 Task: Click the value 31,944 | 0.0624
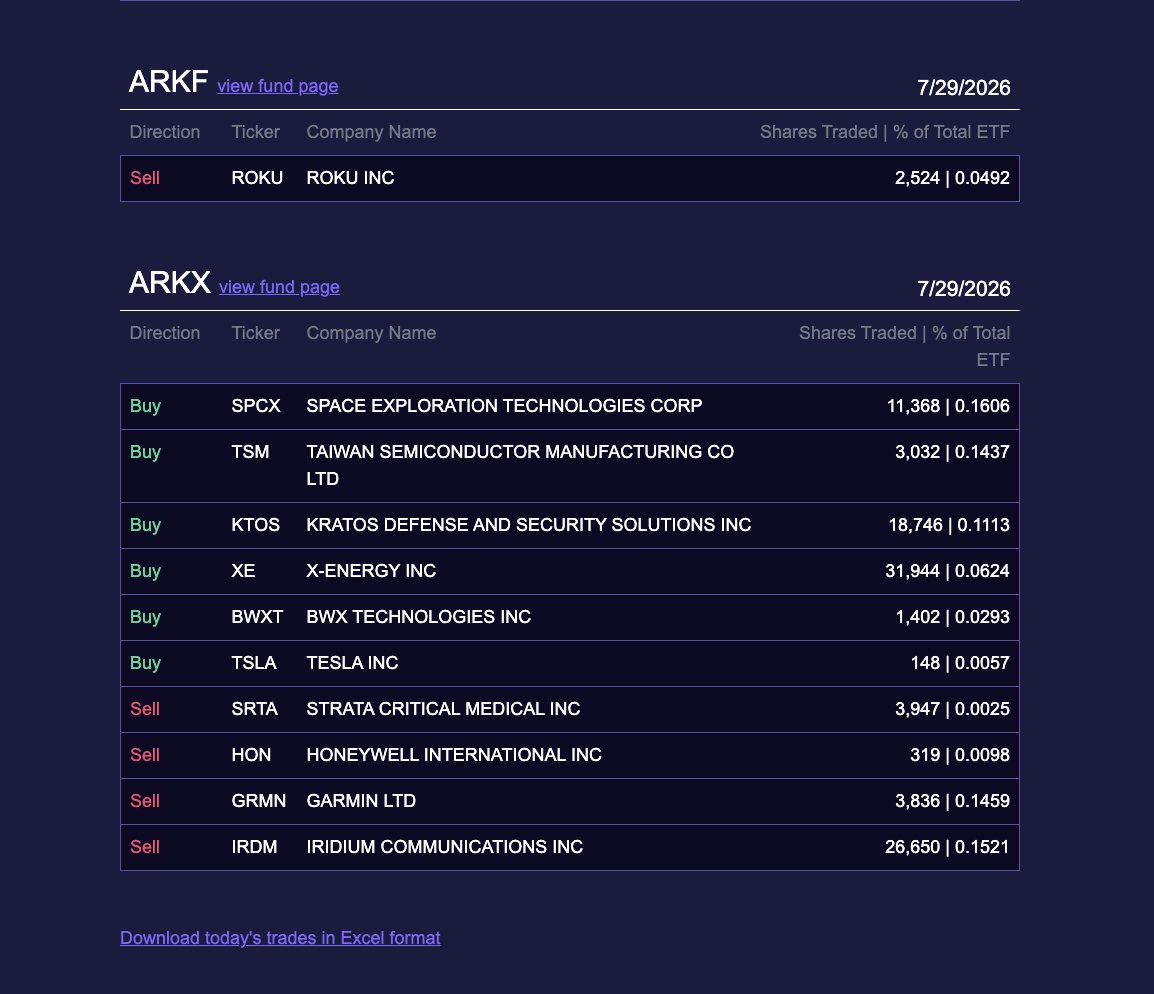[947, 571]
